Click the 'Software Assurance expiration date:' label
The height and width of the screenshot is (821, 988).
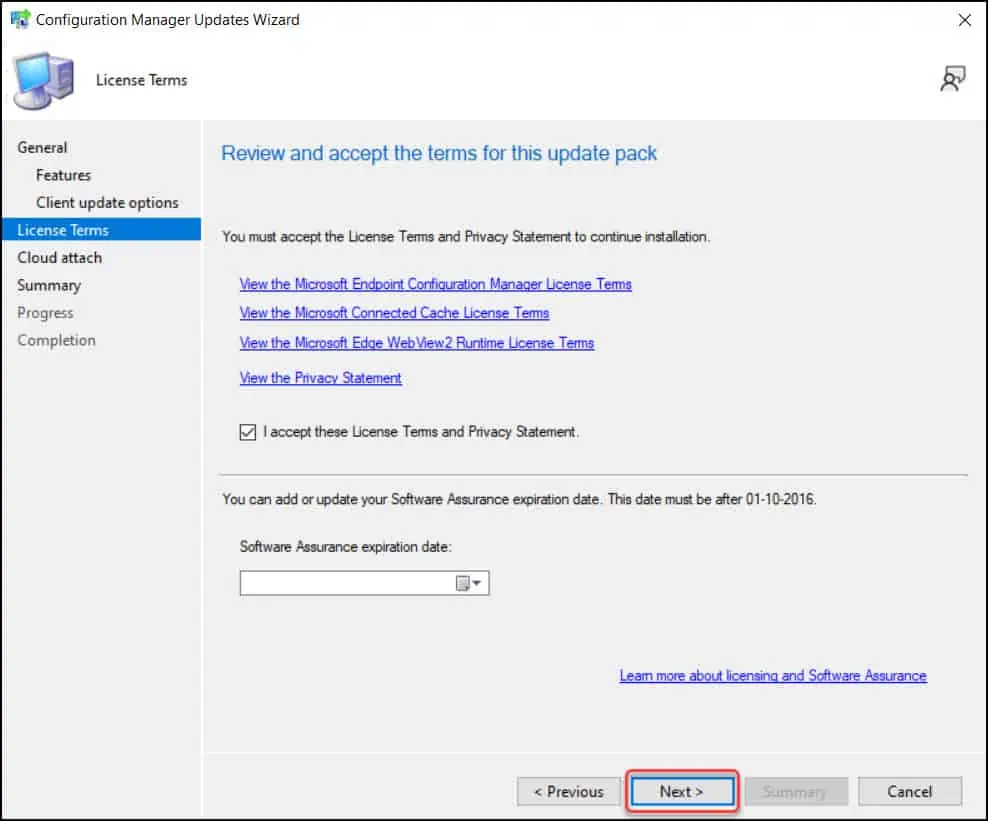pyautogui.click(x=345, y=547)
